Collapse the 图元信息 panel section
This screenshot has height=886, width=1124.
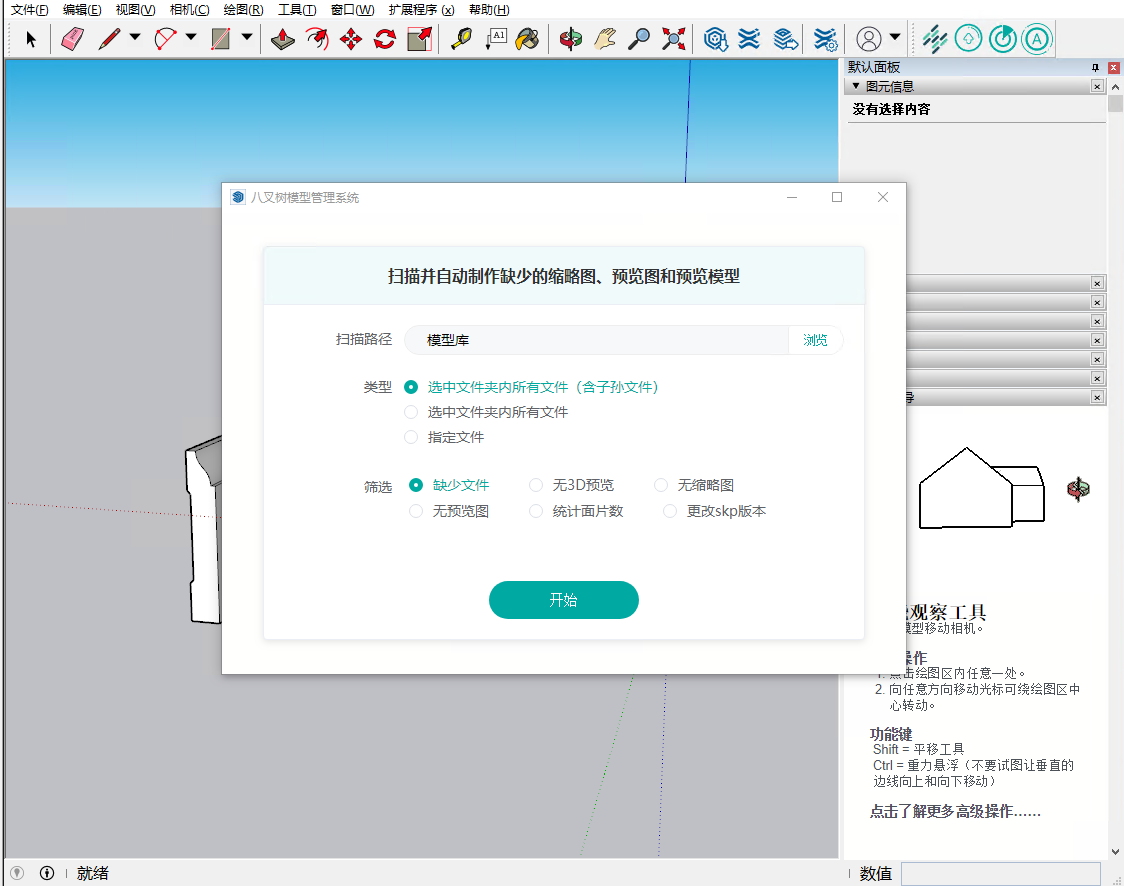(x=855, y=86)
